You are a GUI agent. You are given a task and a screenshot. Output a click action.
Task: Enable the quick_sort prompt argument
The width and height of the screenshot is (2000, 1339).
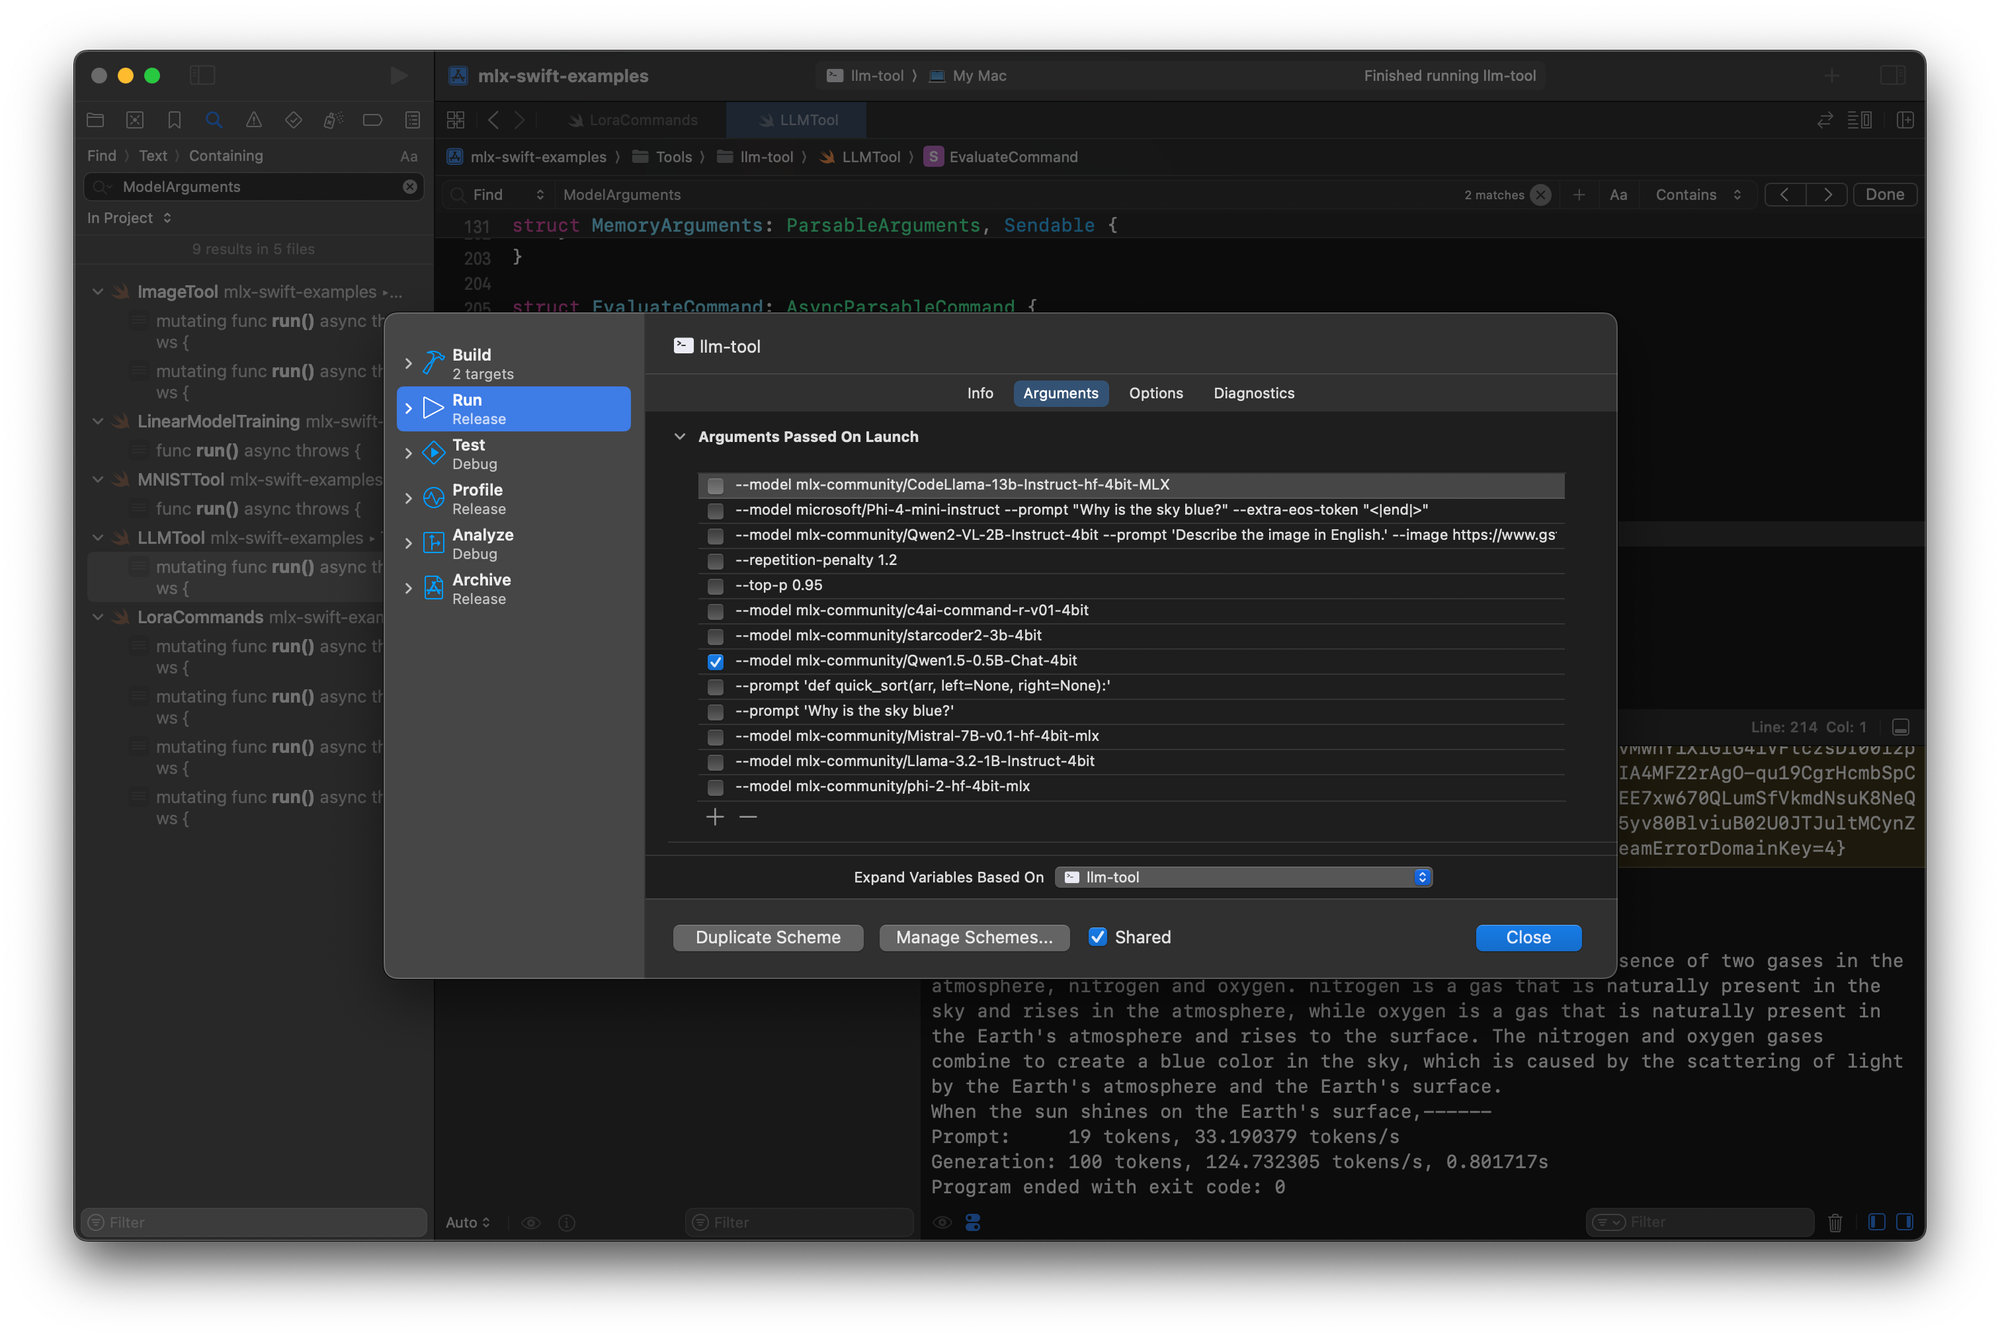(x=715, y=686)
